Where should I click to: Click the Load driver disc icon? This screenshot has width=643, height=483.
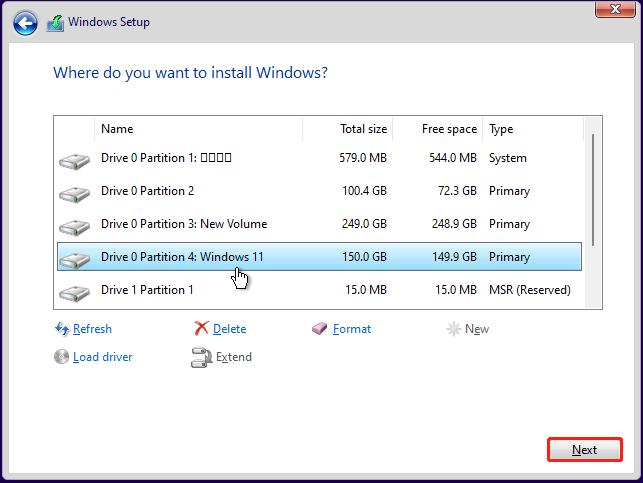62,357
